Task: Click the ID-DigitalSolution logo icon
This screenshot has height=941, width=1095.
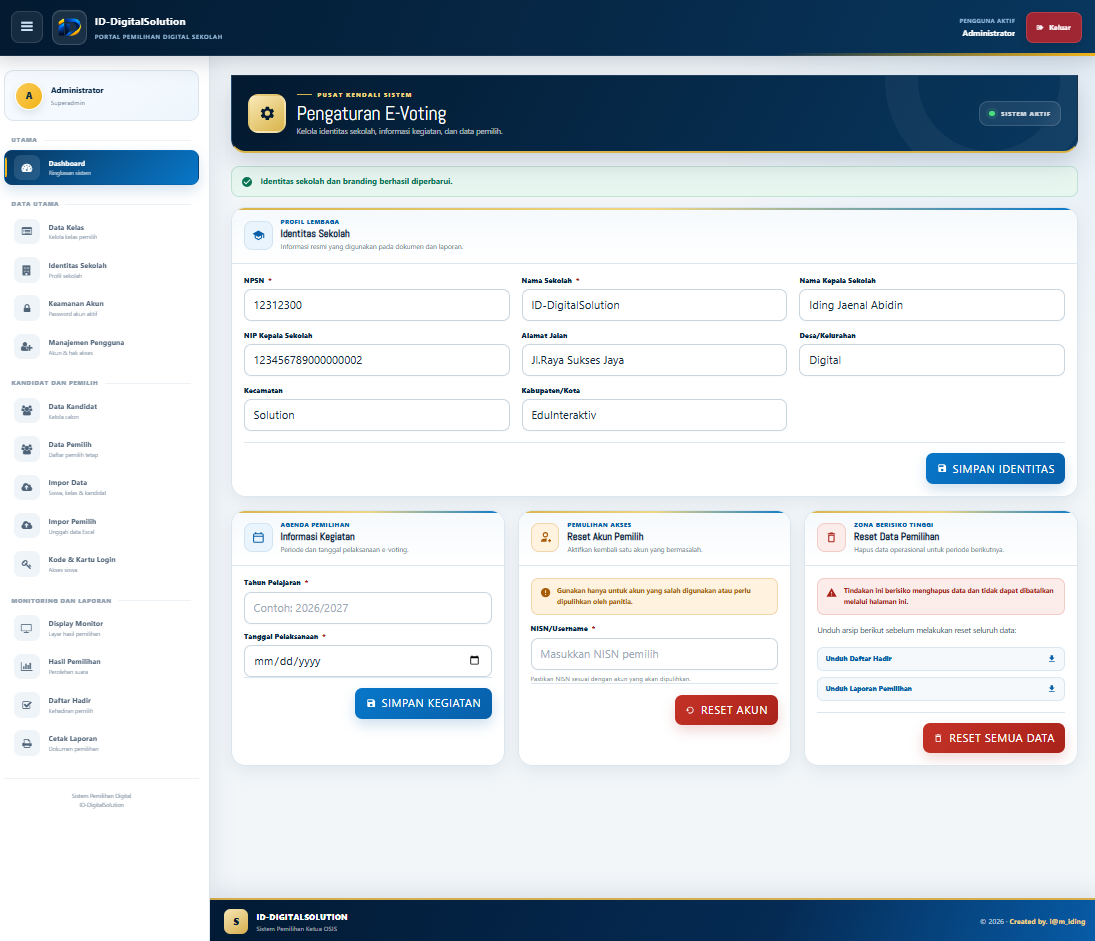Action: [x=69, y=27]
